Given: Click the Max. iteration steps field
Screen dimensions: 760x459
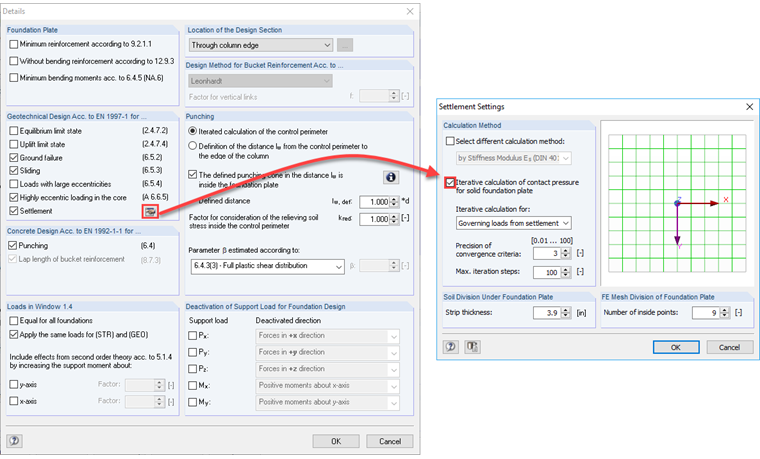Looking at the screenshot, I should (547, 272).
